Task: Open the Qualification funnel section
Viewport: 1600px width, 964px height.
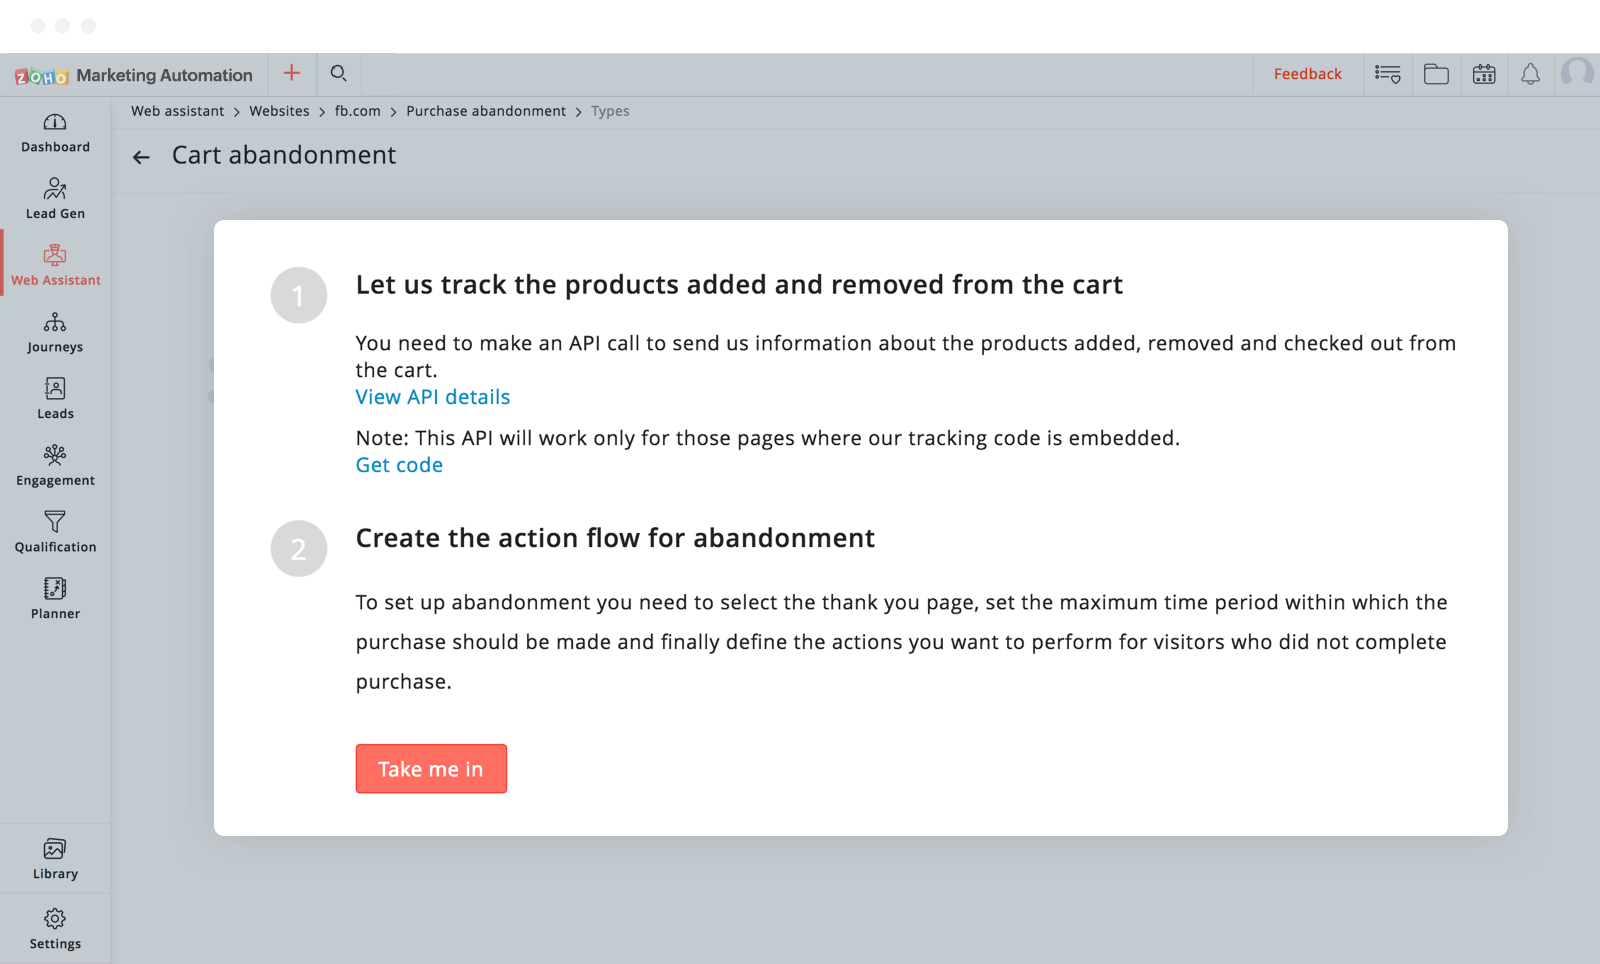Action: pyautogui.click(x=55, y=533)
